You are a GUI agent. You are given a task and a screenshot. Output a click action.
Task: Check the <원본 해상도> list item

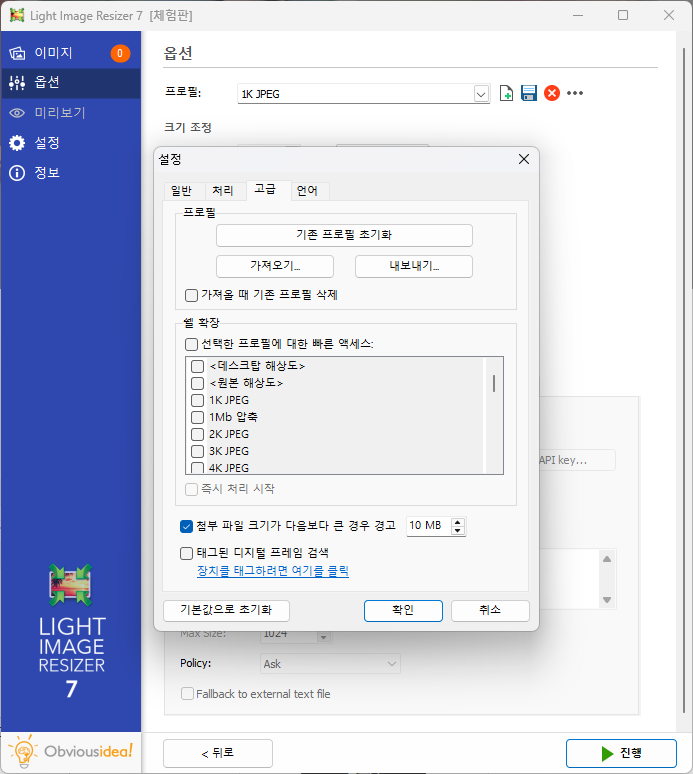[197, 383]
